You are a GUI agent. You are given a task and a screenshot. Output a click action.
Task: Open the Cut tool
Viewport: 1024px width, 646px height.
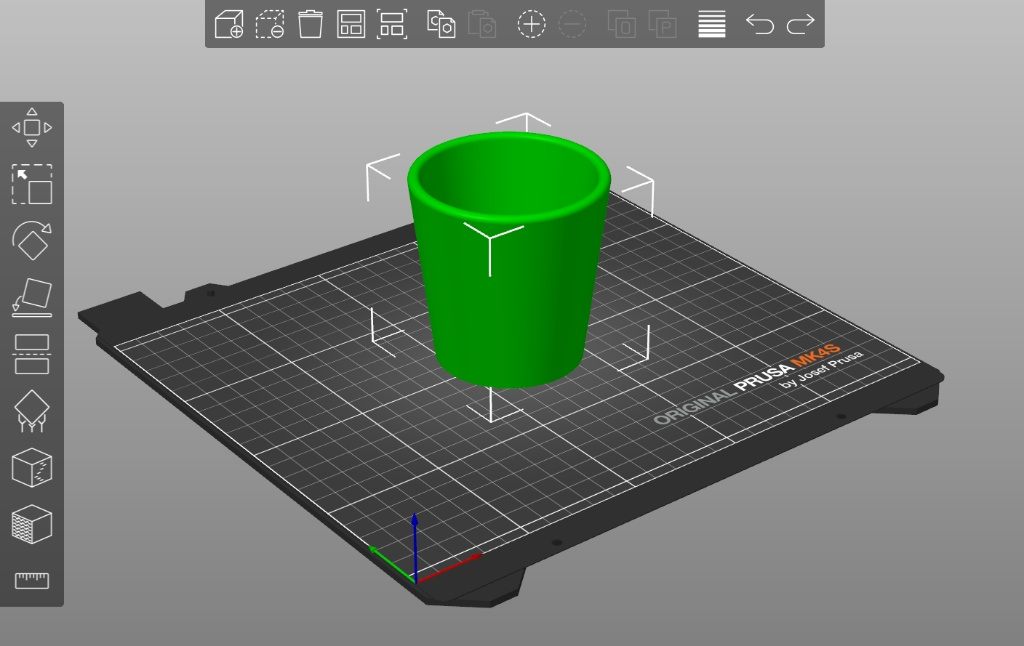click(32, 354)
